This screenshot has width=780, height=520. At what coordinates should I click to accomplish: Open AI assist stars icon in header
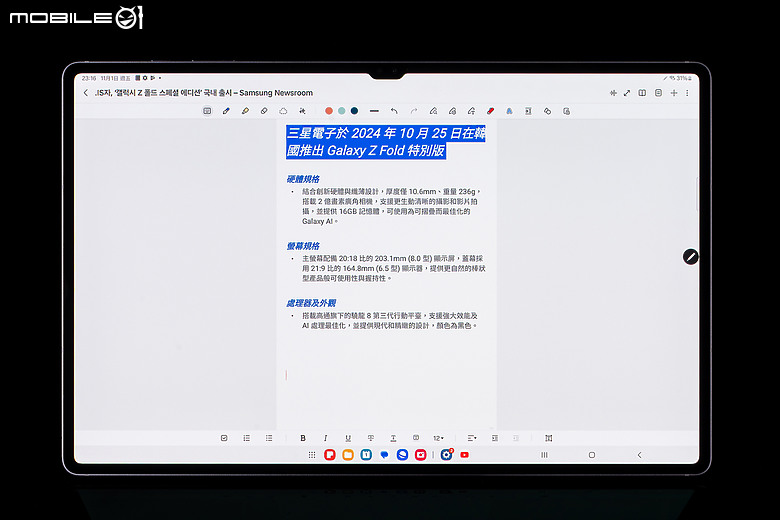(x=613, y=93)
